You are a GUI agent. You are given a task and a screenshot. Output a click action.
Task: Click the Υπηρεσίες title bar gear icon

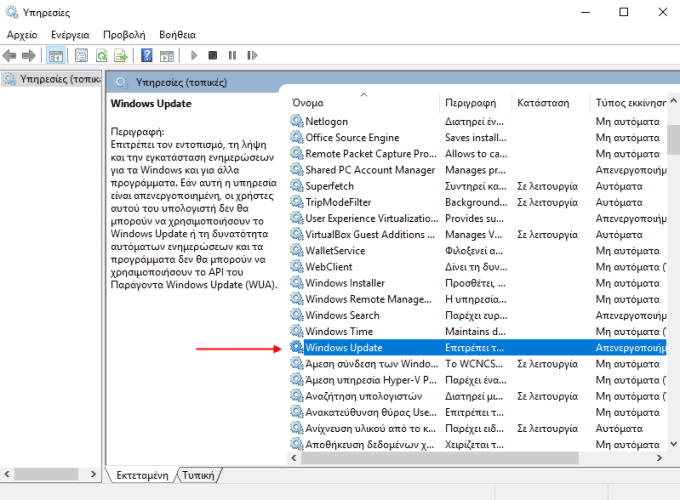point(12,12)
